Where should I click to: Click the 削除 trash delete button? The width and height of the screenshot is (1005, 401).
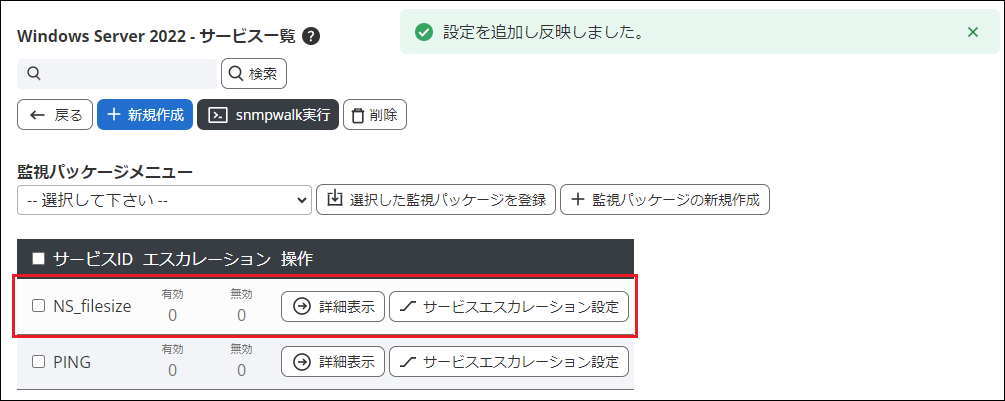[375, 115]
